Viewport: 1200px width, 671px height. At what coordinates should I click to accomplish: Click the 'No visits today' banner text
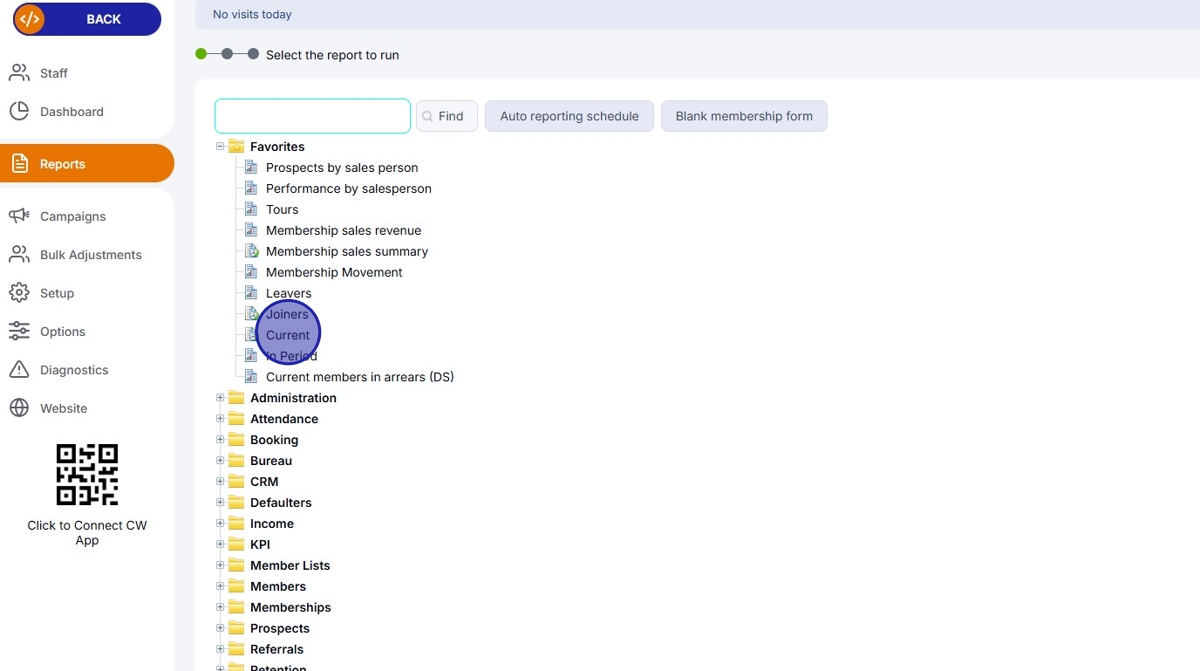point(252,15)
